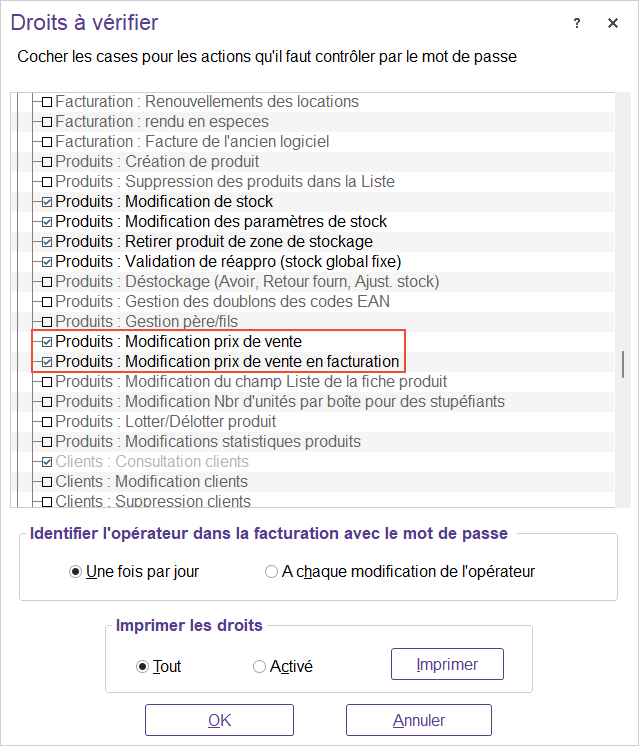This screenshot has height=746, width=639.
Task: Check Produits : Création de produit
Action: click(46, 162)
